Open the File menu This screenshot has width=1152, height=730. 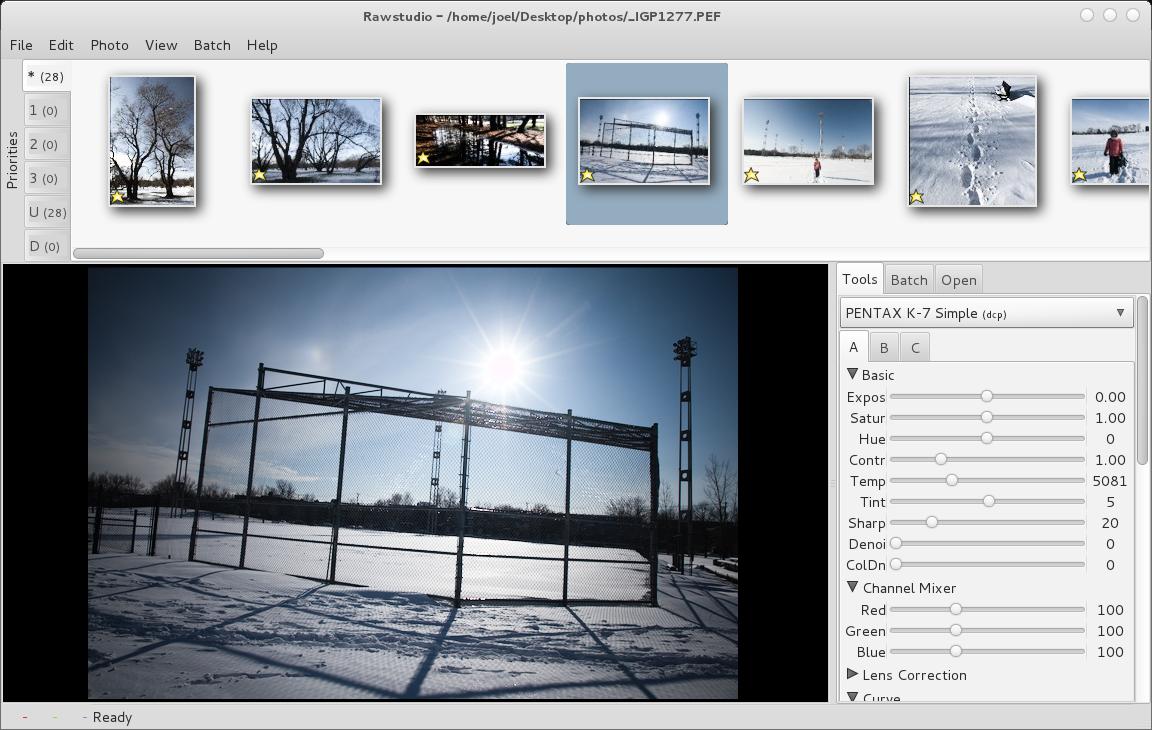coord(21,46)
